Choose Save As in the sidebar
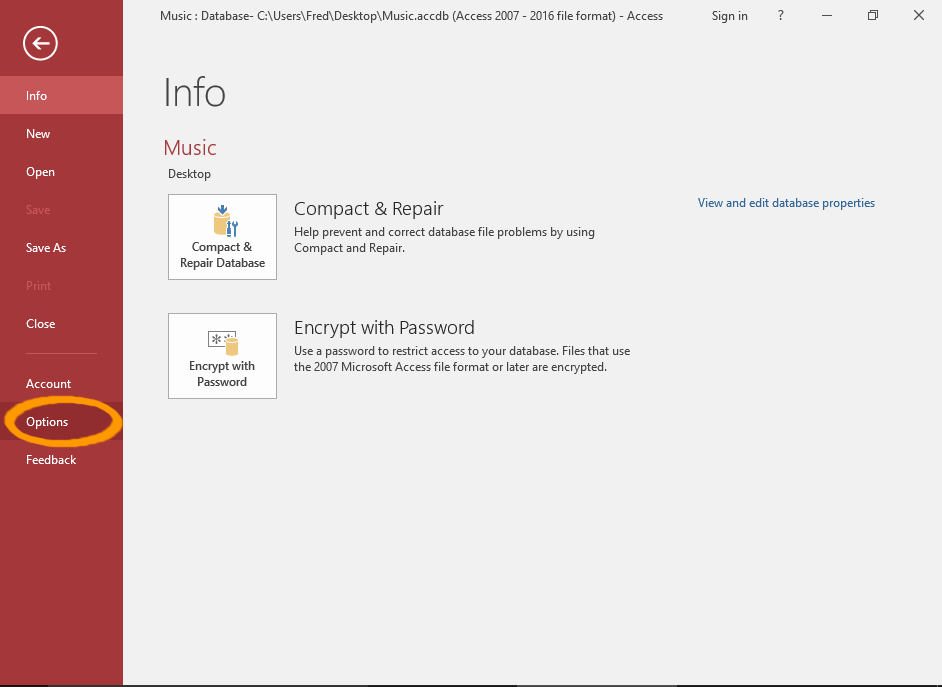The width and height of the screenshot is (942, 687). coord(45,248)
